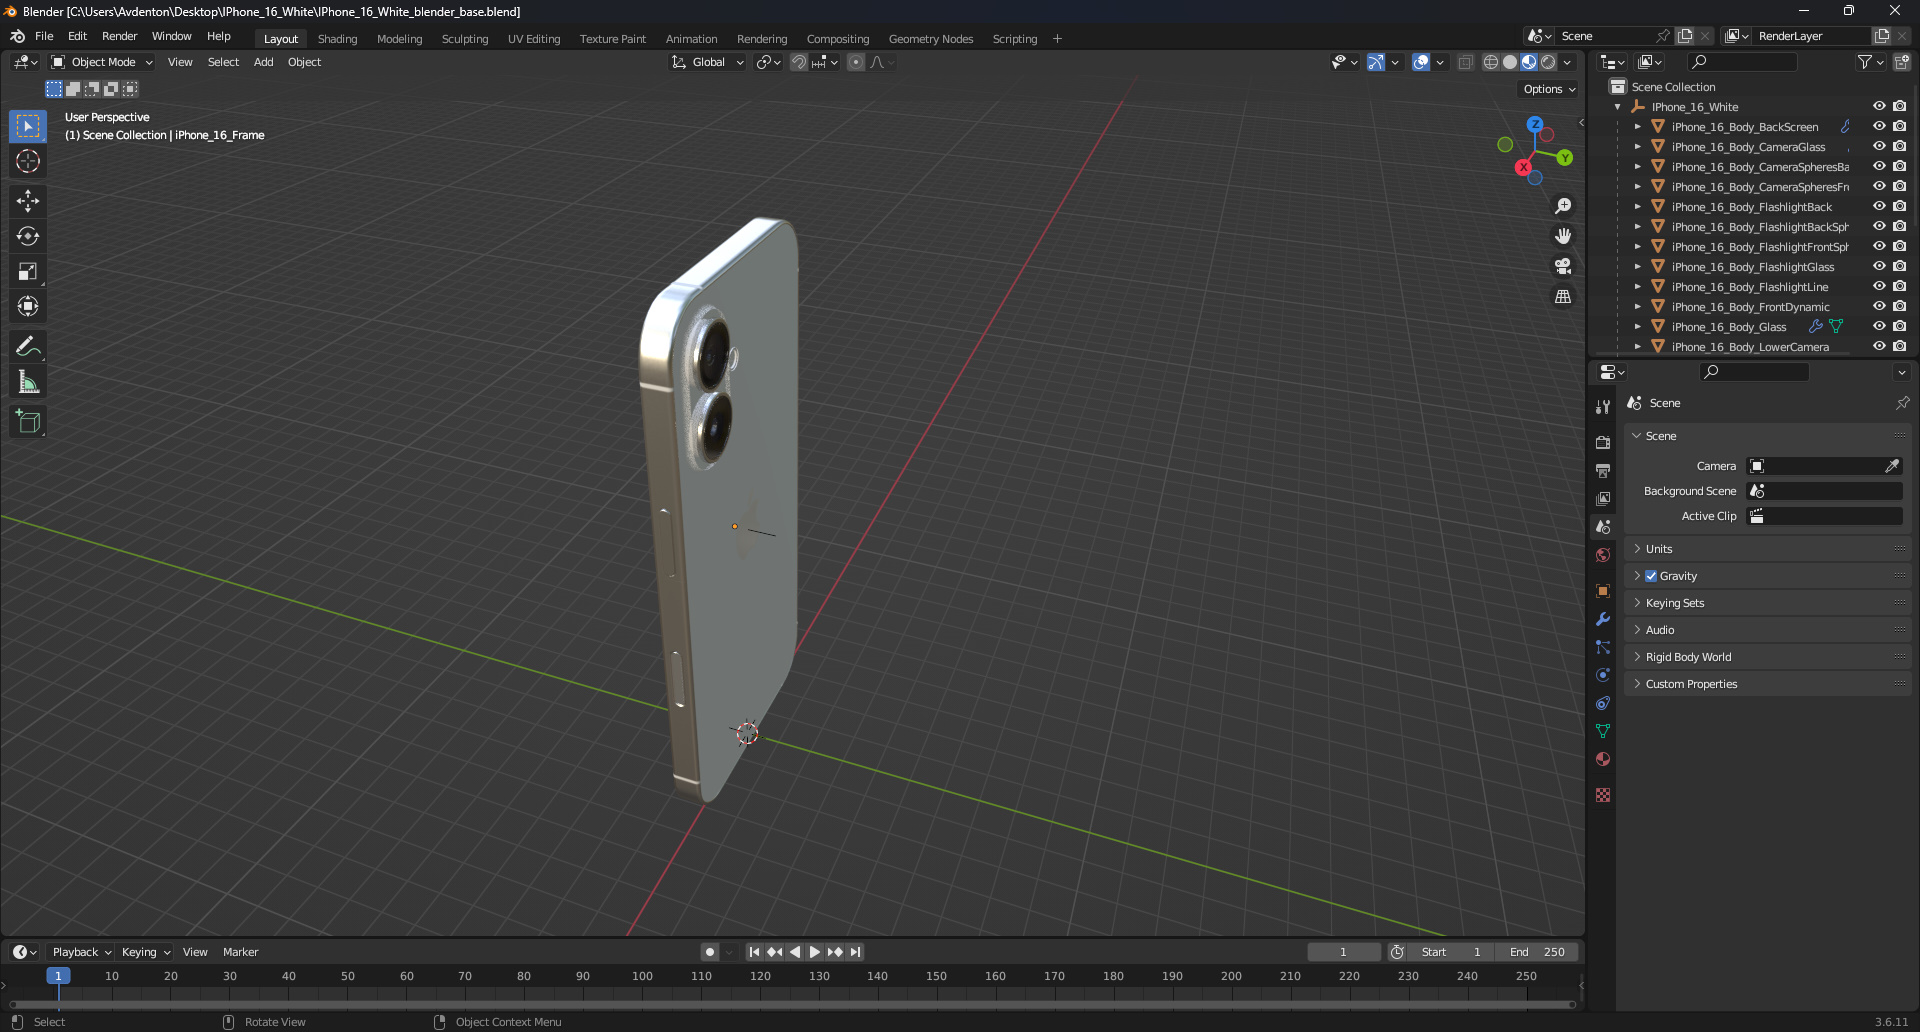This screenshot has height=1032, width=1920.
Task: Switch to the Shading workspace tab
Action: click(337, 39)
